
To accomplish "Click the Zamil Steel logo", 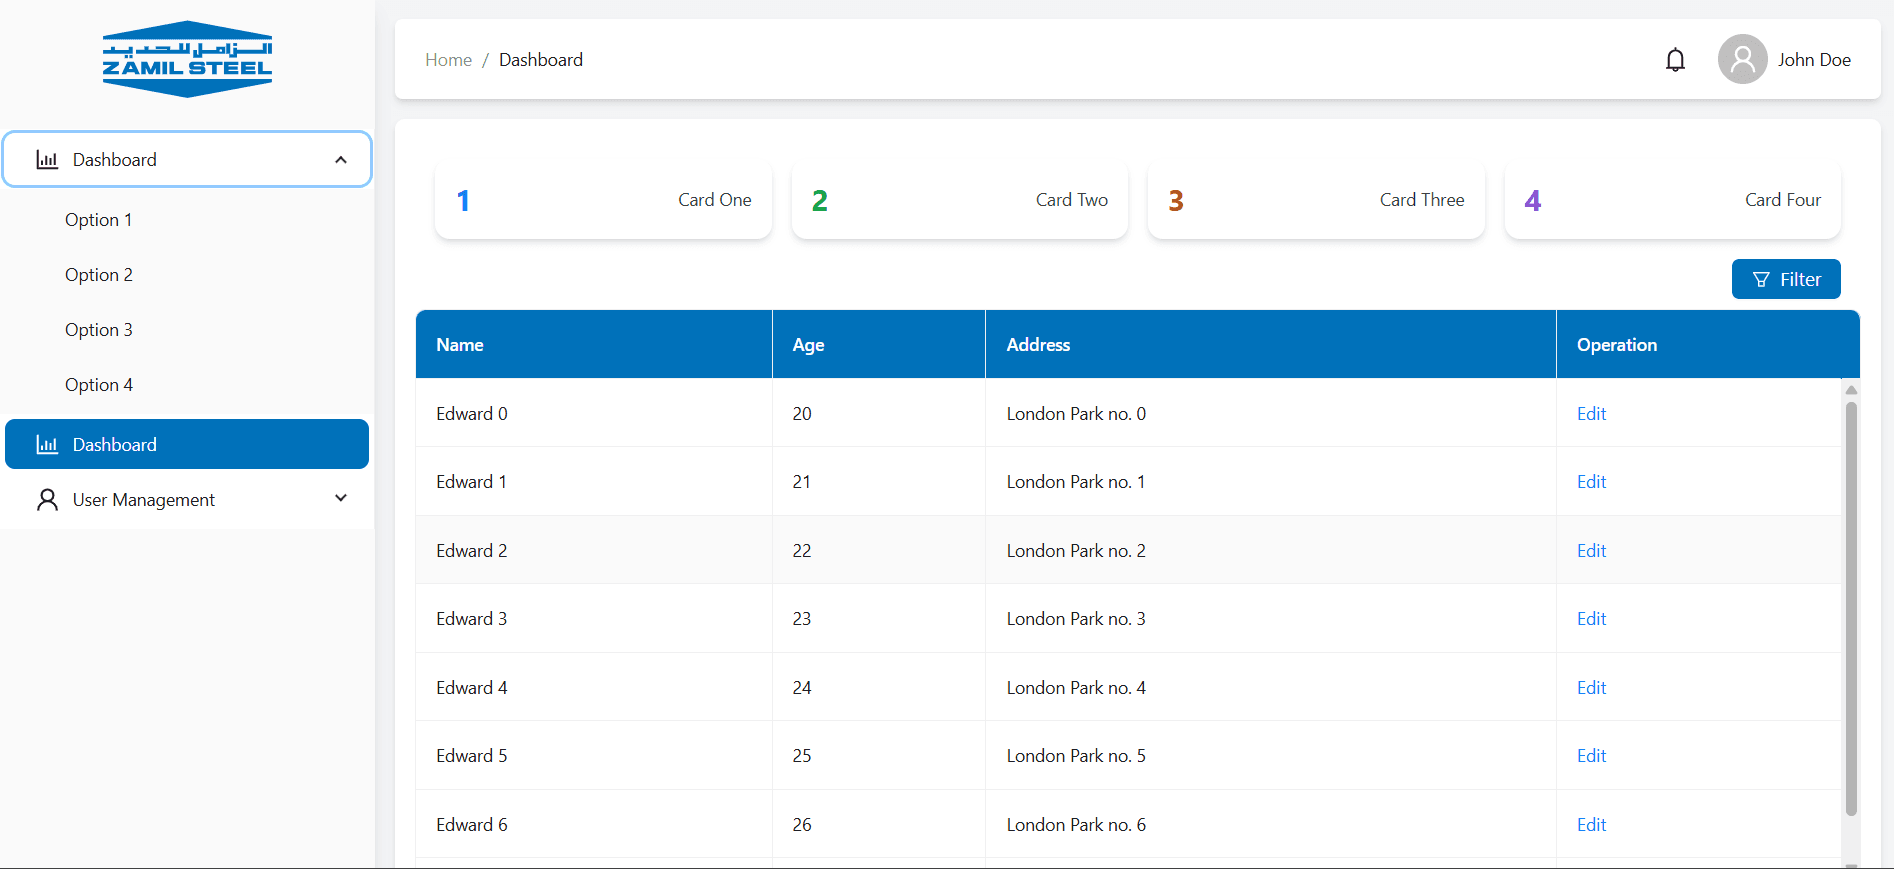I will (187, 59).
